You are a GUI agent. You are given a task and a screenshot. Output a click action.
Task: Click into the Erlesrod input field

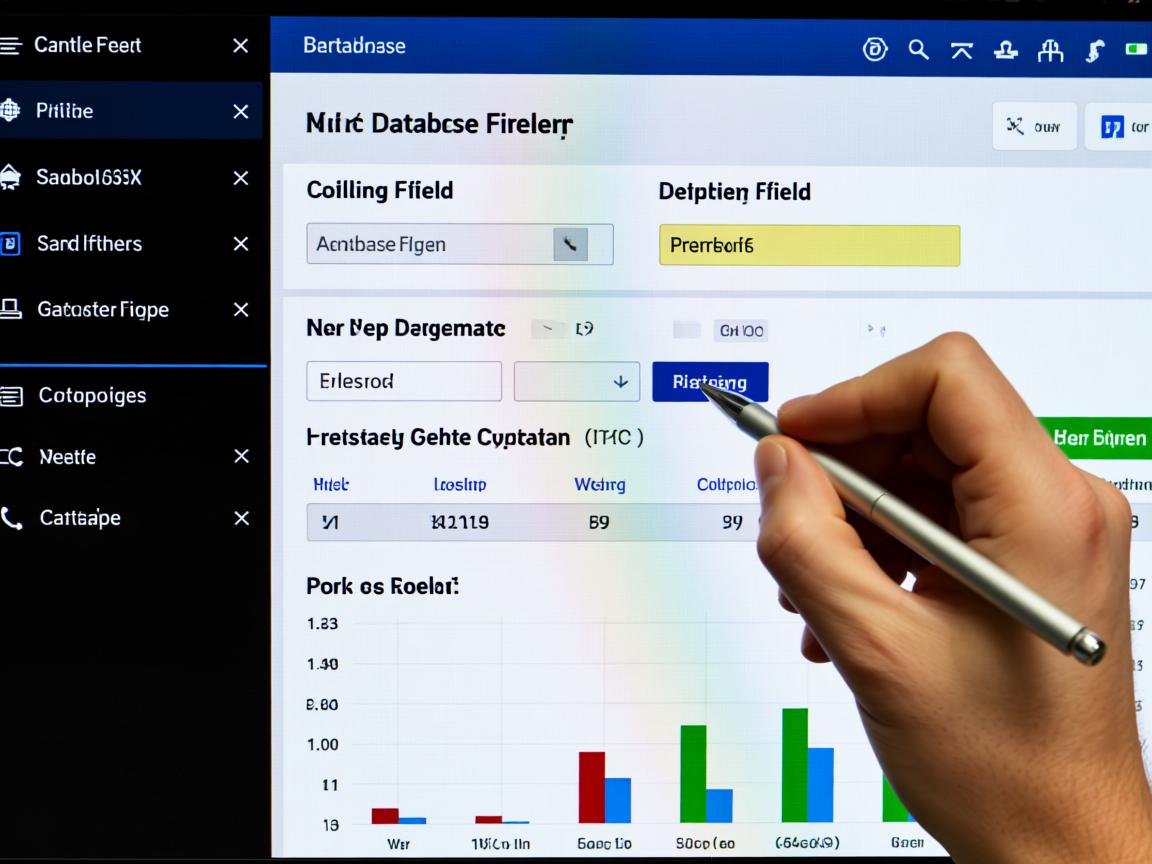(x=403, y=381)
